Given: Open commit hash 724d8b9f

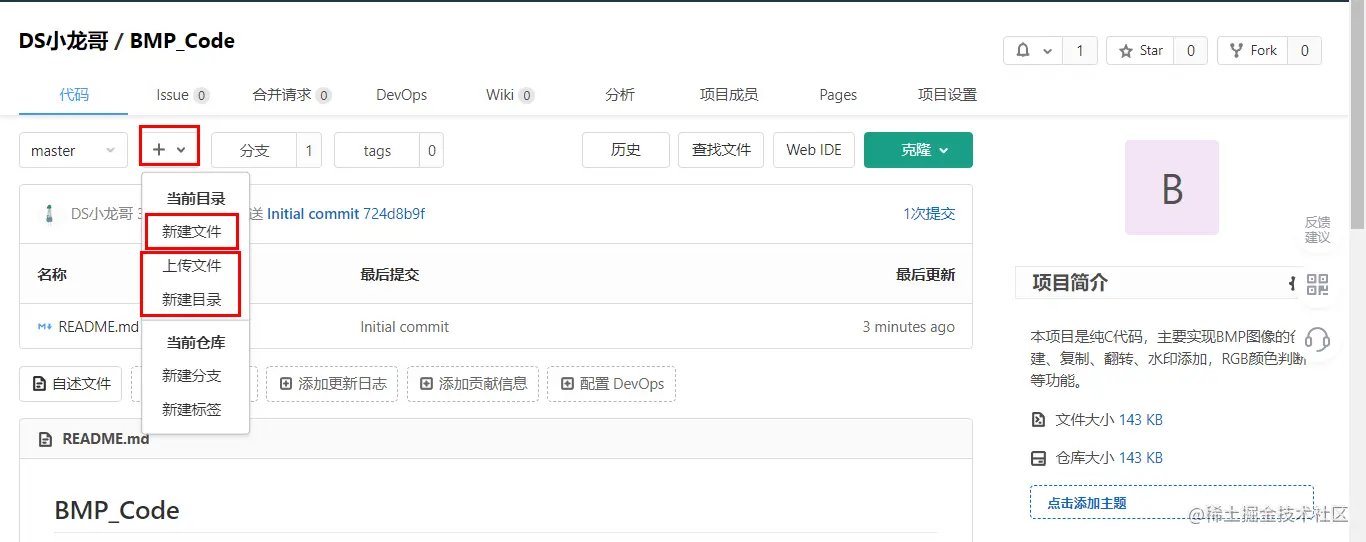Looking at the screenshot, I should (x=394, y=214).
